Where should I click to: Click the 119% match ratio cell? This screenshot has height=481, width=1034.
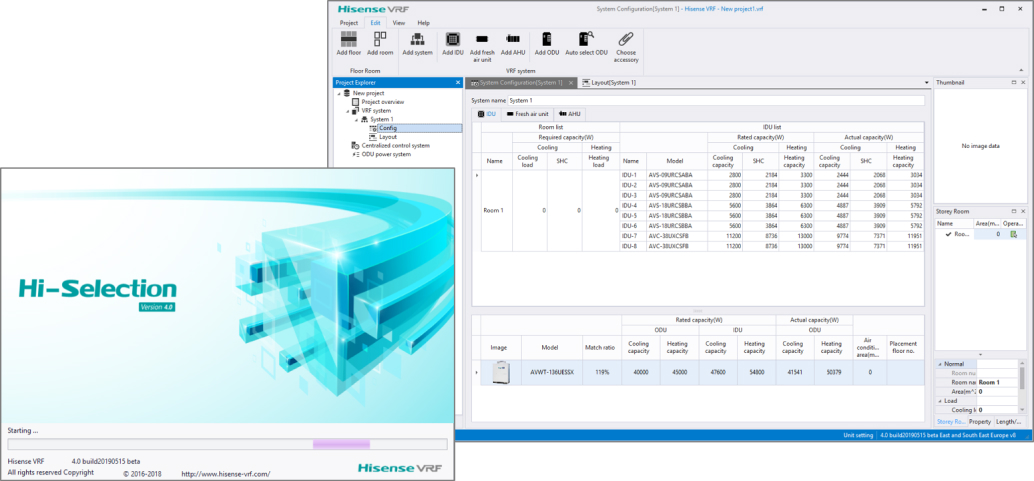tap(601, 373)
